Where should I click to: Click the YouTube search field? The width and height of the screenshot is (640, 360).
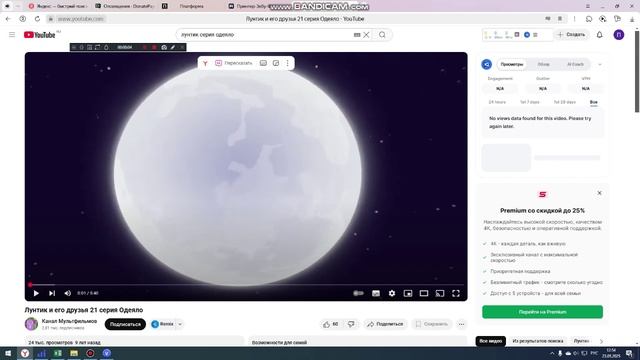pyautogui.click(x=265, y=35)
